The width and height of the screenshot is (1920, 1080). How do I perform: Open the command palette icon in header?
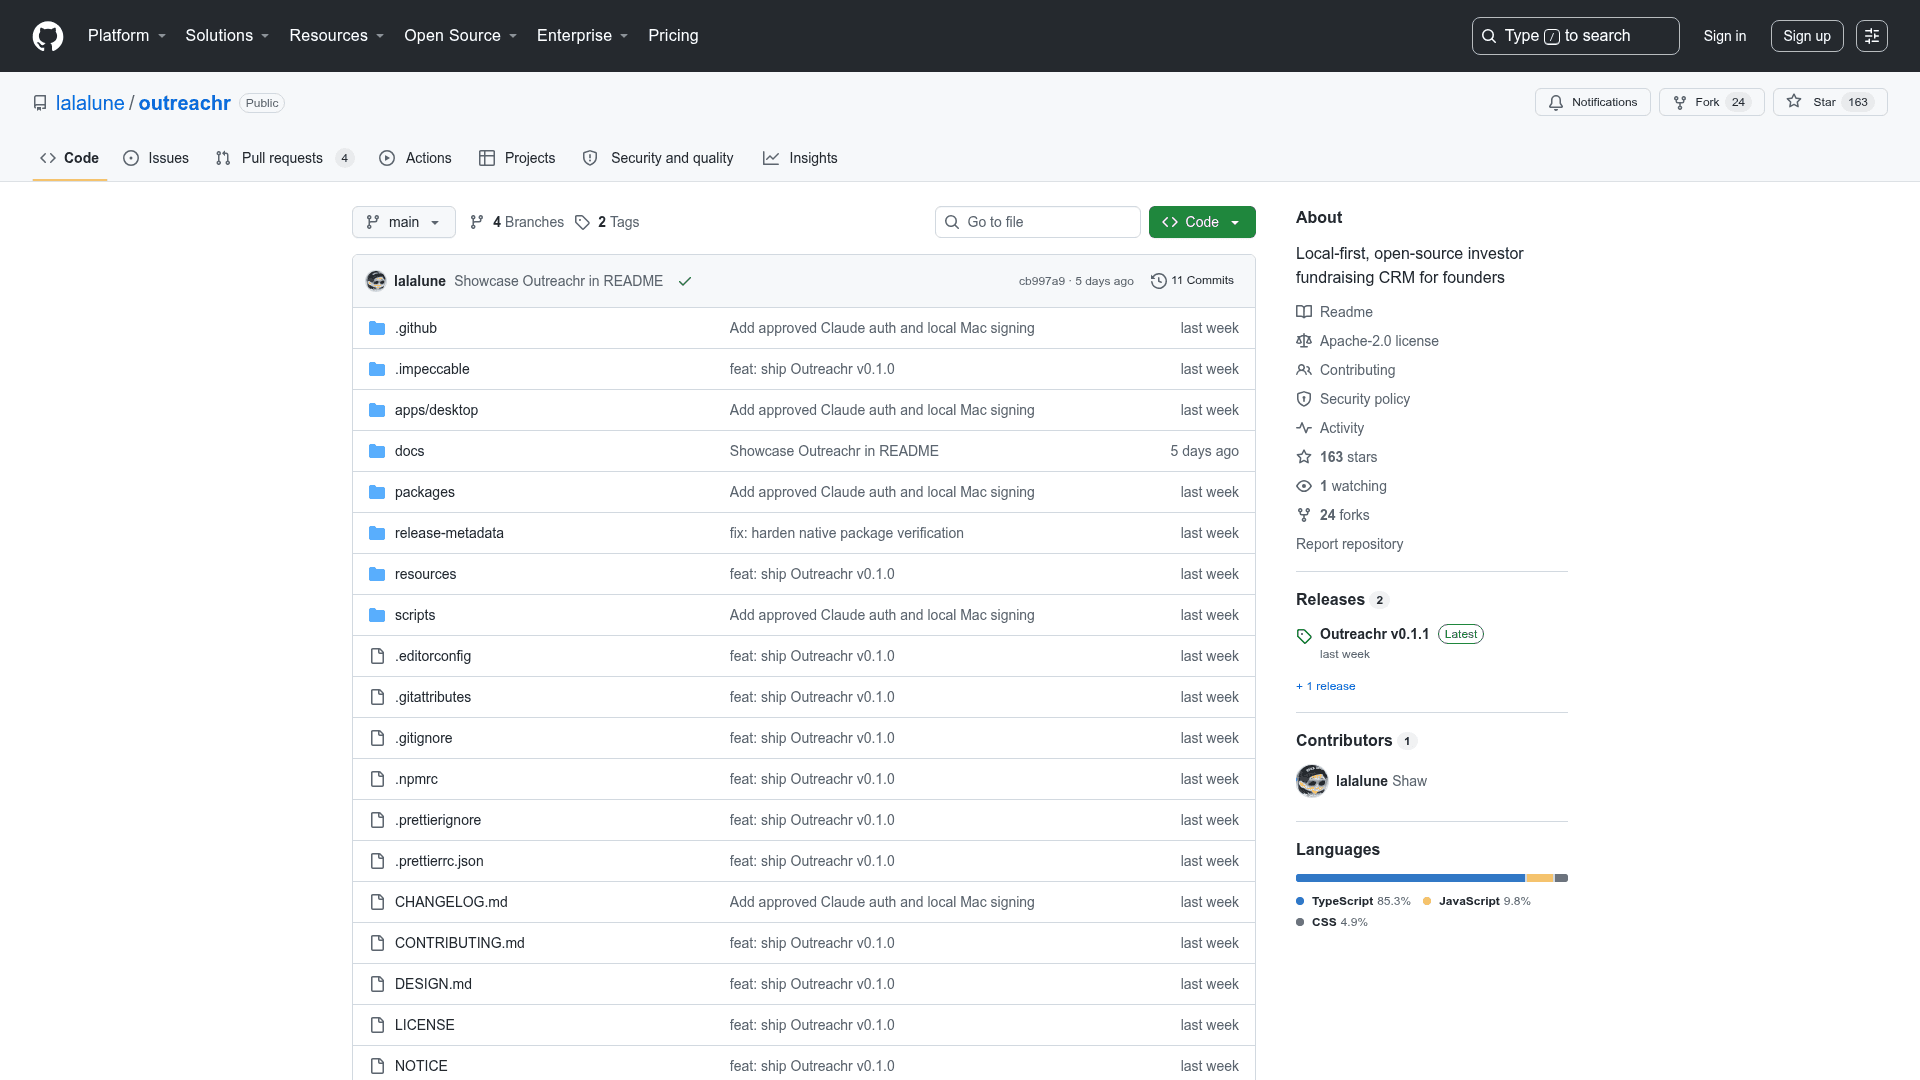pos(1872,36)
